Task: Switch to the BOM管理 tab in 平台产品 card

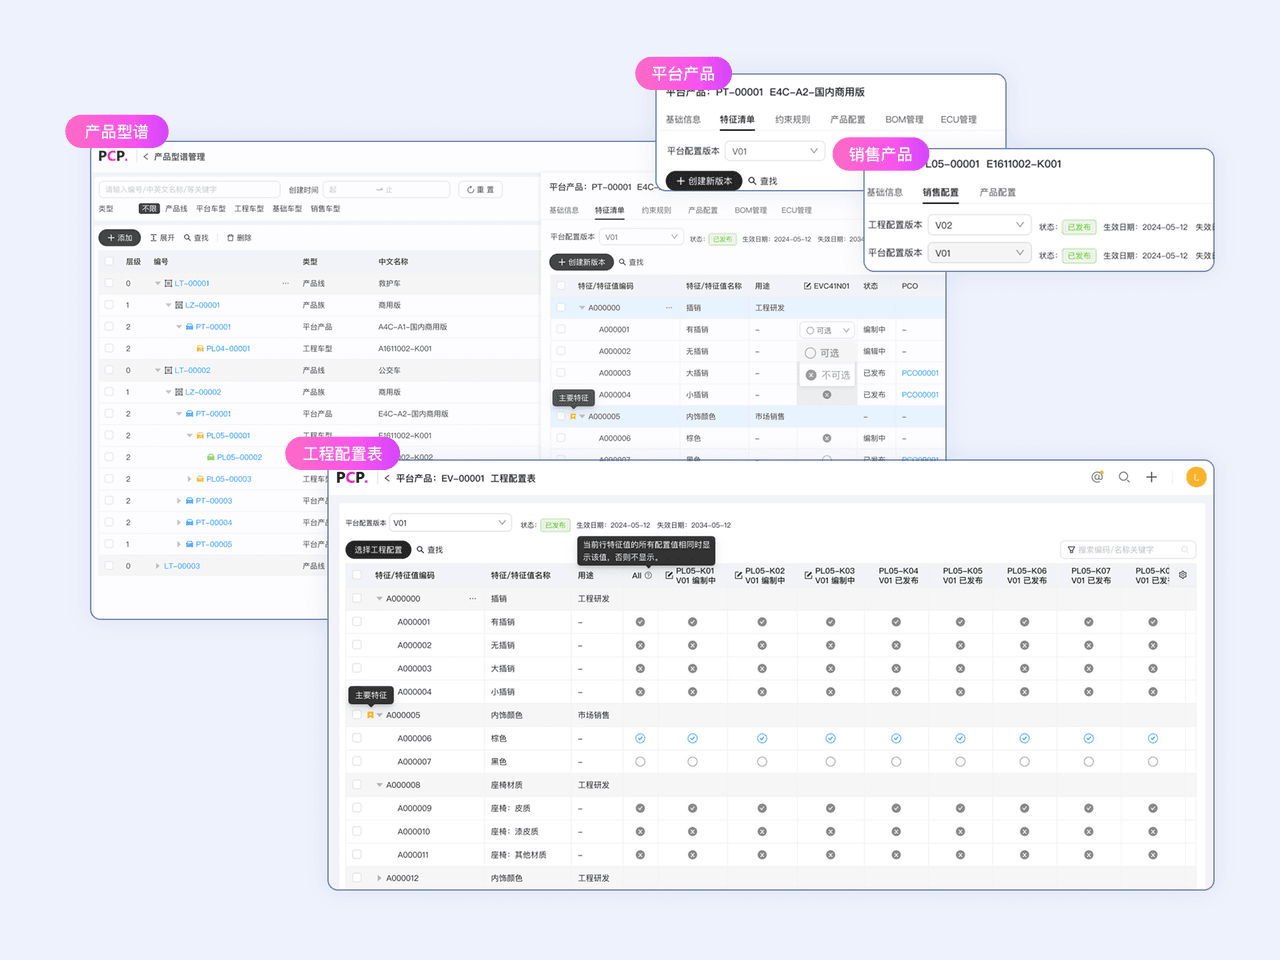Action: 904,119
